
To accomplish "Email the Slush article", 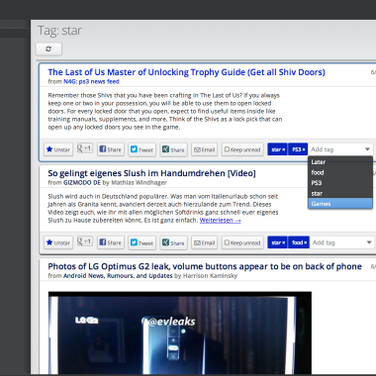I will (205, 242).
